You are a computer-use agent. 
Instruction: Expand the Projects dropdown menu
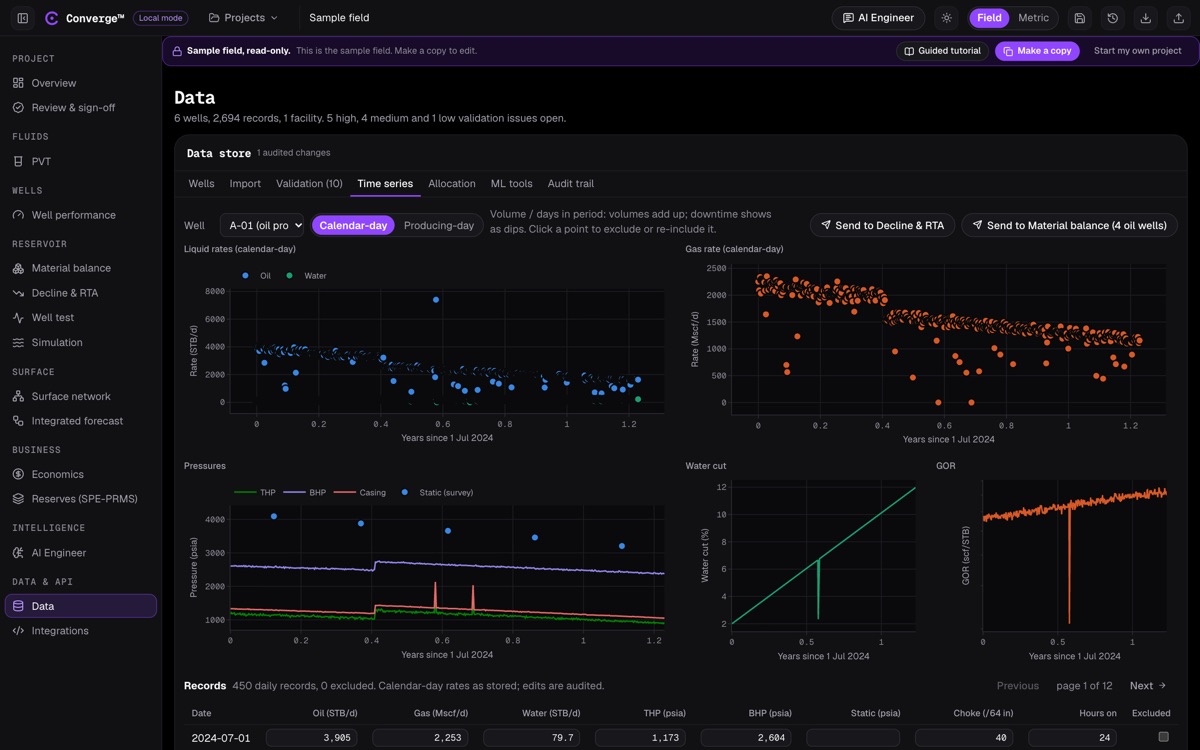pos(243,18)
